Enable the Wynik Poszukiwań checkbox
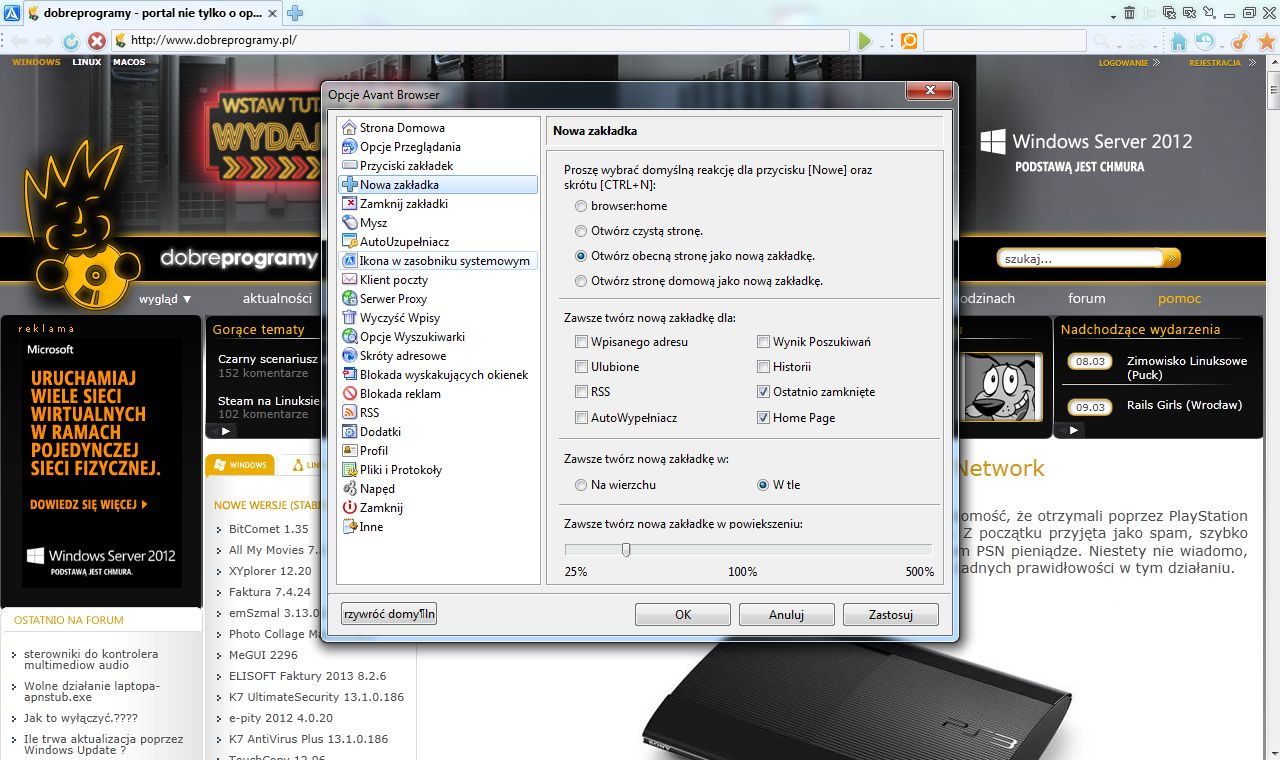Screen dimensions: 1280x760 [x=764, y=342]
